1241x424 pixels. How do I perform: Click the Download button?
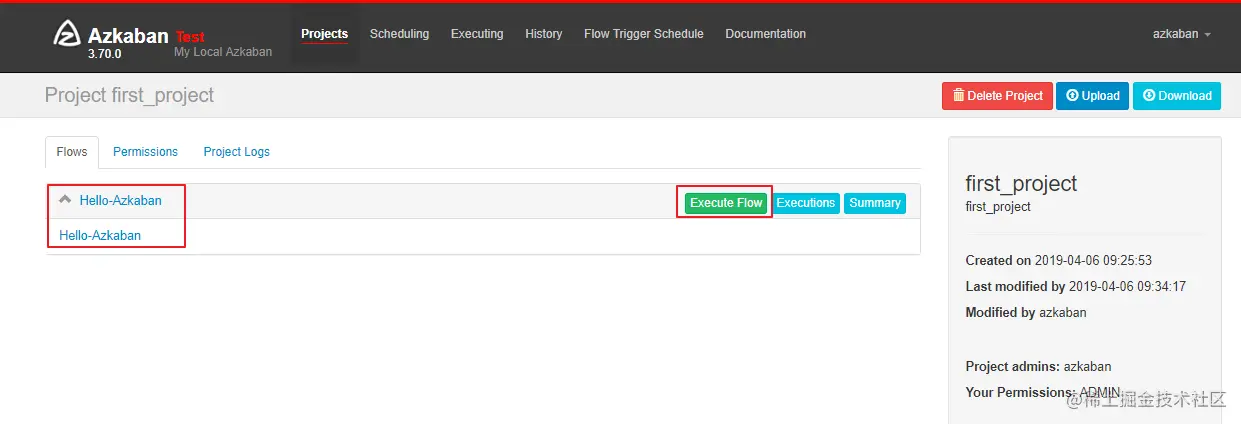(x=1177, y=96)
